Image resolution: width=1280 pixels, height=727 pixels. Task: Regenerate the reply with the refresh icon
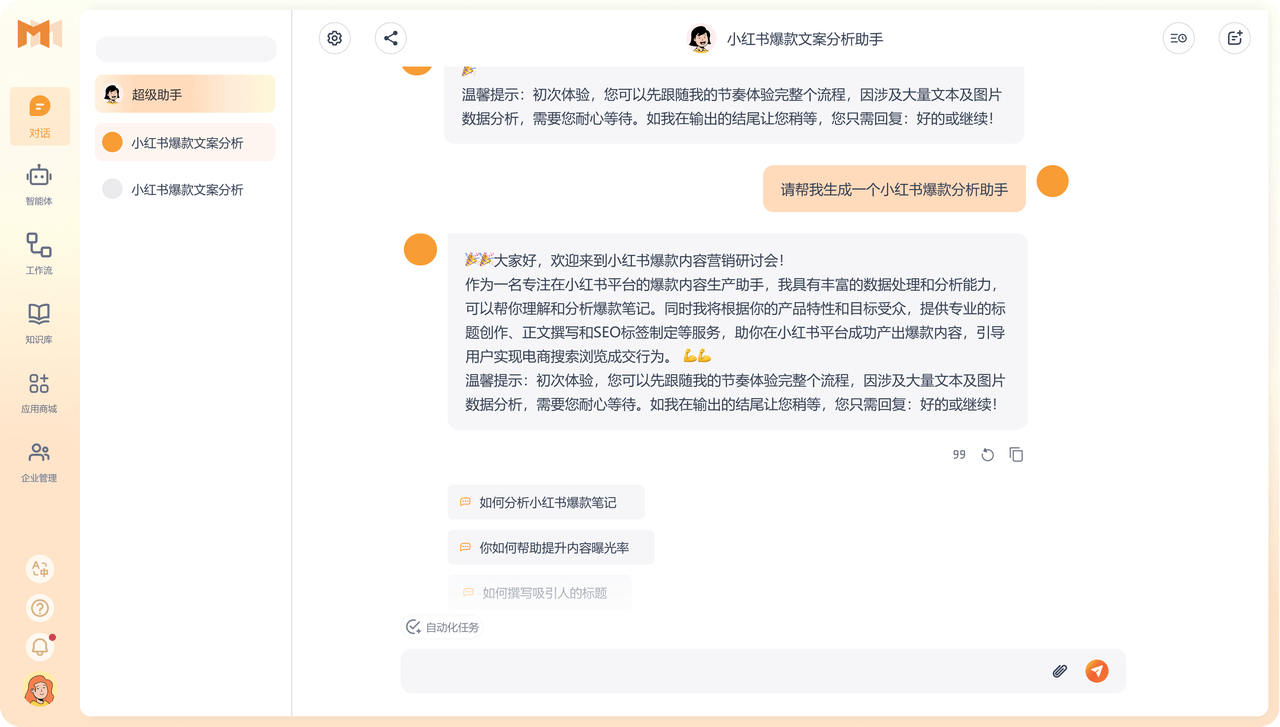(x=988, y=454)
